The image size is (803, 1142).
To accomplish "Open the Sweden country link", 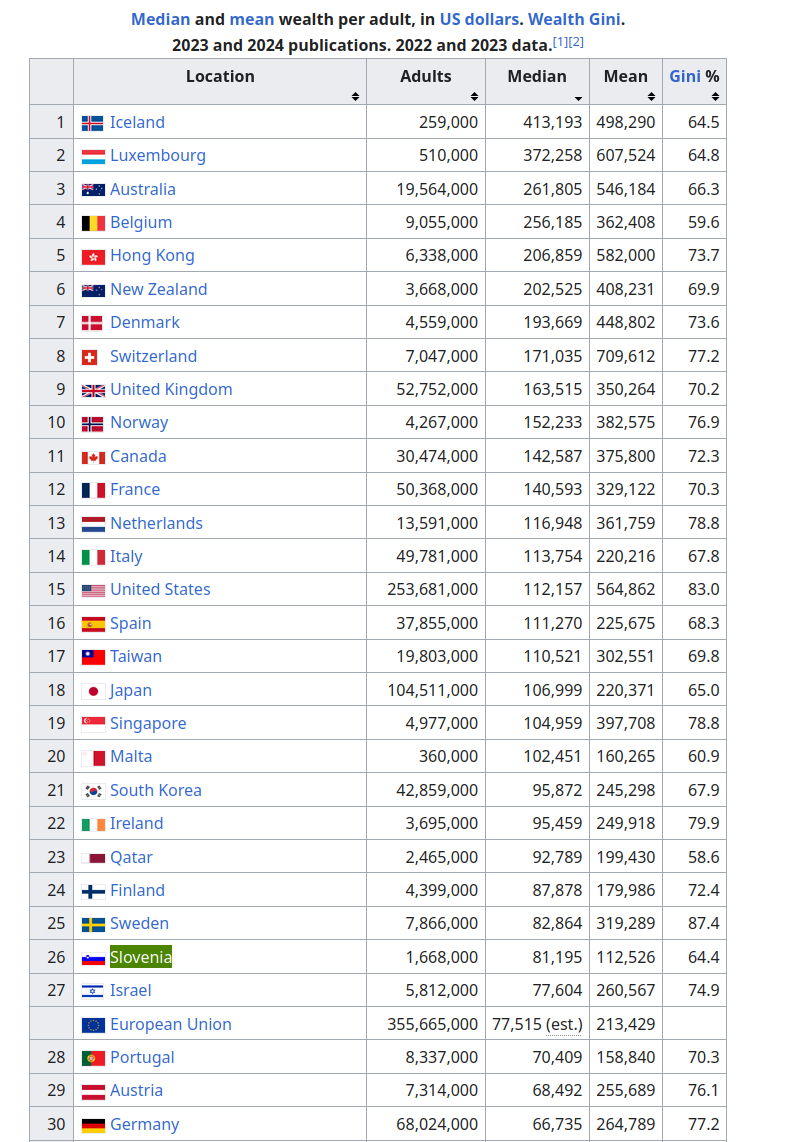I will tap(140, 924).
